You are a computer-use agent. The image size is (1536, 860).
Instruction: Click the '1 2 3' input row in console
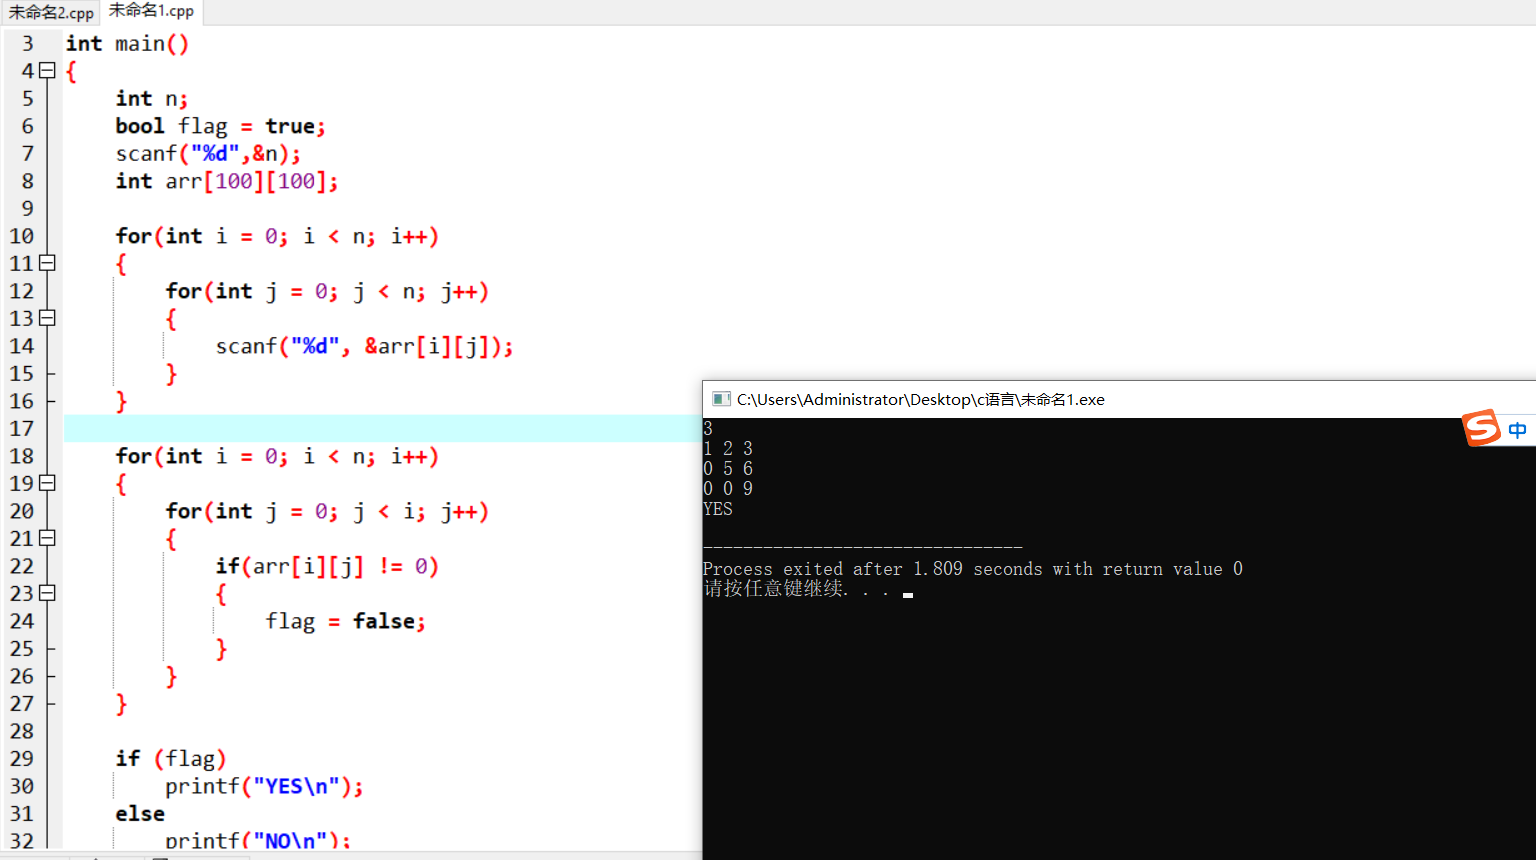pos(728,449)
